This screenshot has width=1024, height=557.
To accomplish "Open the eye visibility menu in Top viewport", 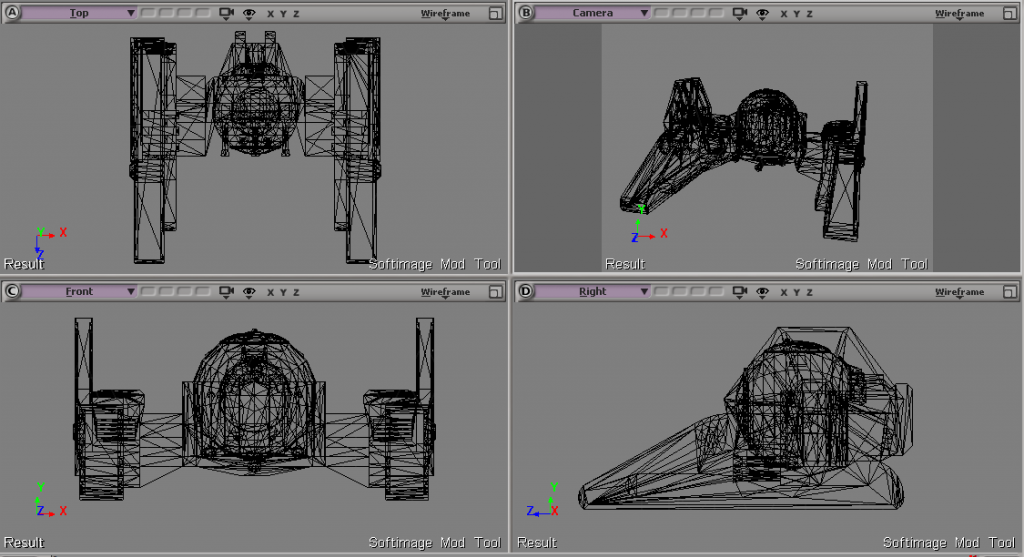I will 249,14.
